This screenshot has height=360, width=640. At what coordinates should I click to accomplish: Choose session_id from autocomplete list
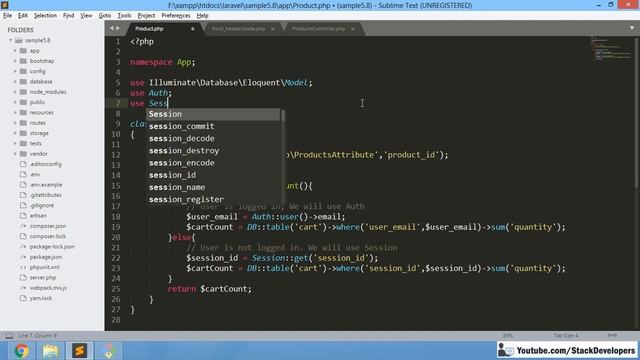click(213, 175)
